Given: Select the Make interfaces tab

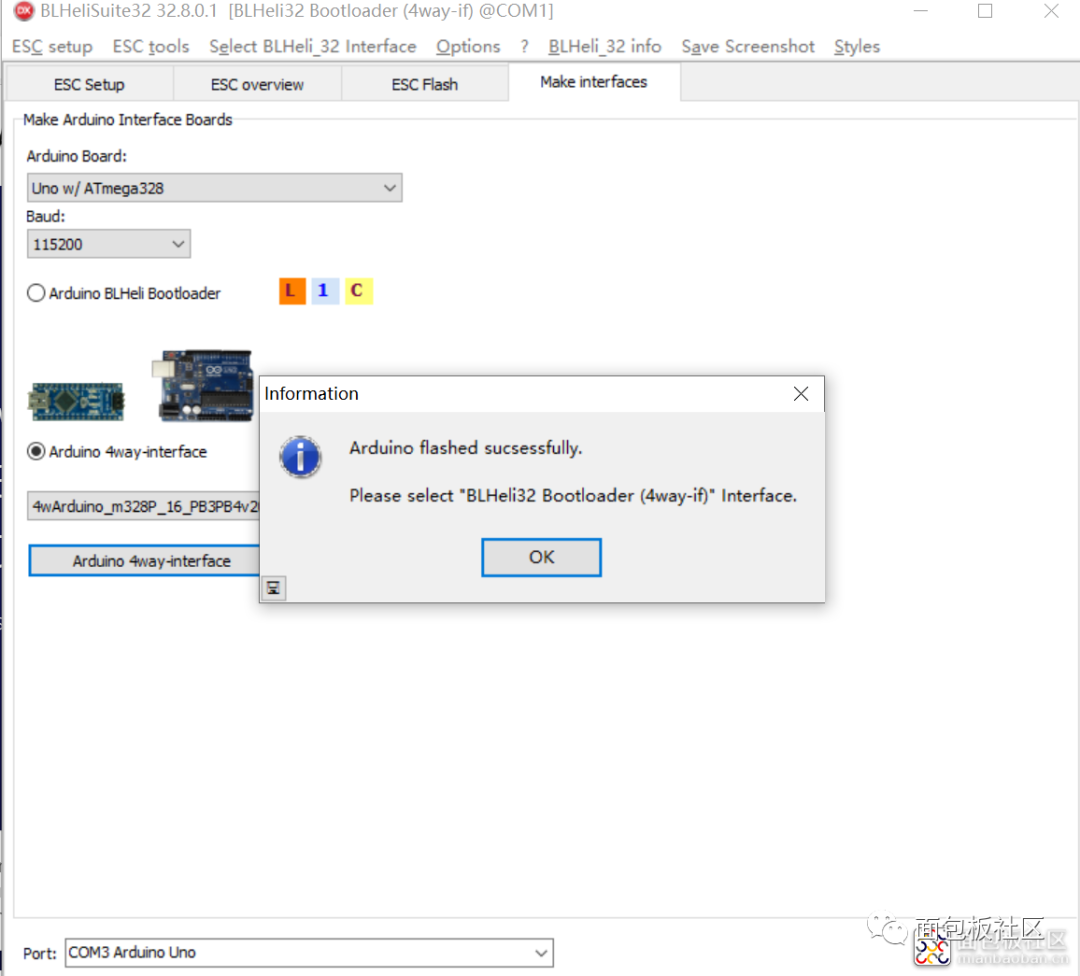Looking at the screenshot, I should [x=594, y=82].
